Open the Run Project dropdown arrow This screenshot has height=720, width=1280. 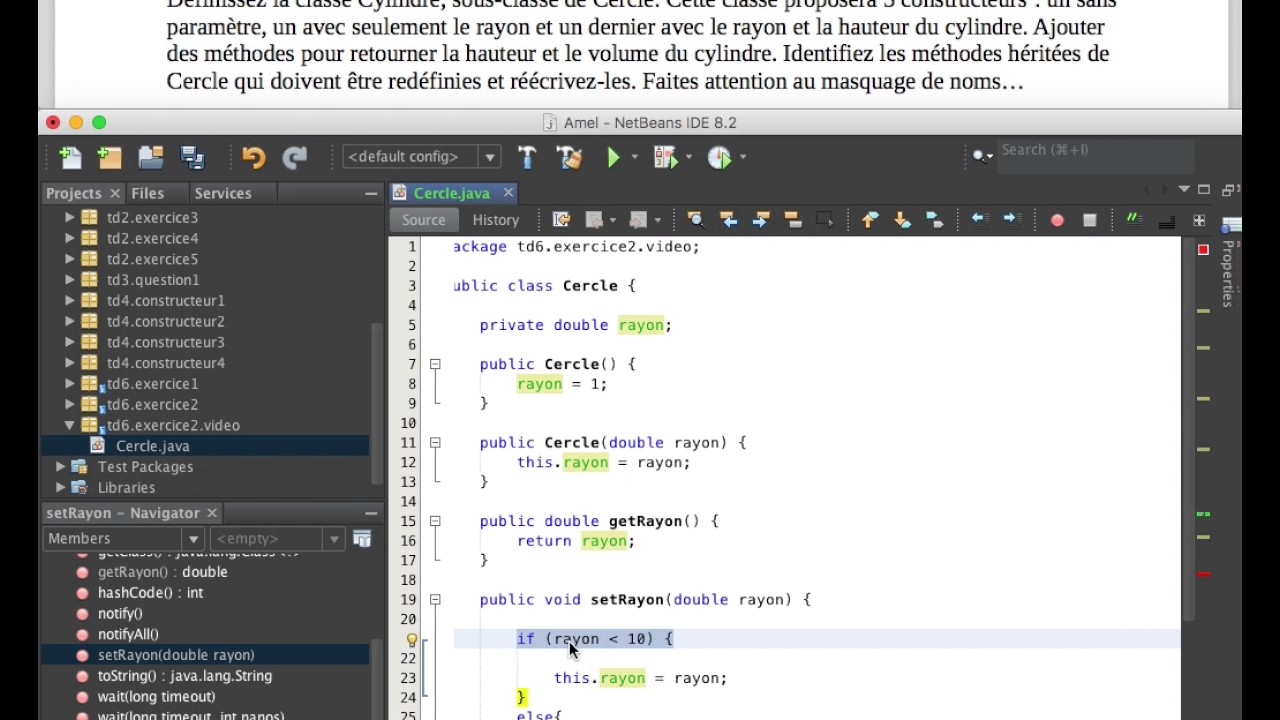pos(634,157)
